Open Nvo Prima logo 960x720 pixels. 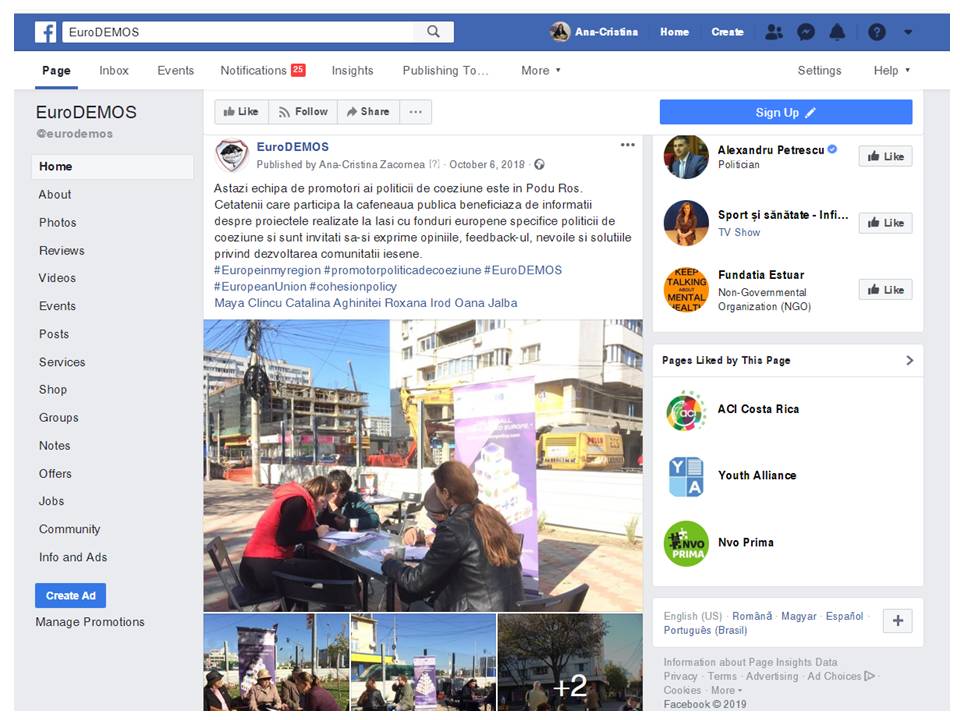[686, 544]
